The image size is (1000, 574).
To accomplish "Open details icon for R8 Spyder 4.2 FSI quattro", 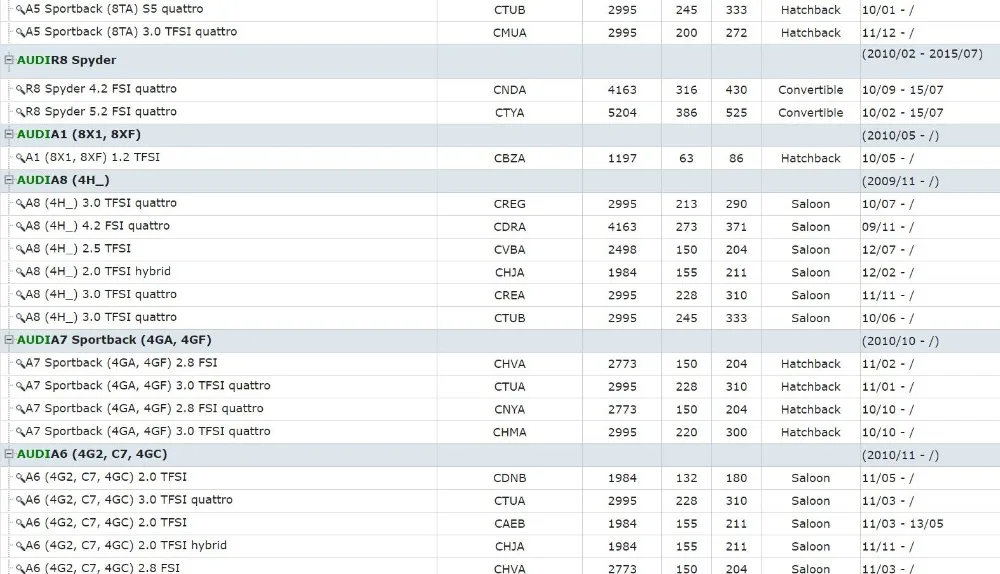I will [20, 90].
